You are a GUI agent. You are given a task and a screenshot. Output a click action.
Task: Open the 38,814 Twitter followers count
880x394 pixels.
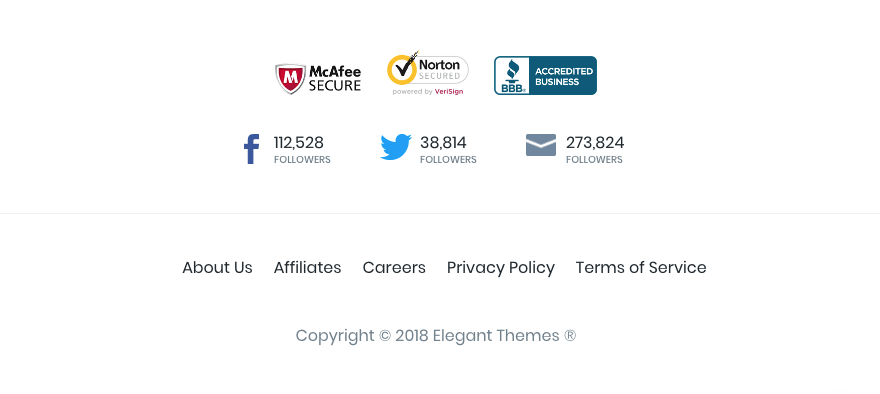tap(443, 143)
